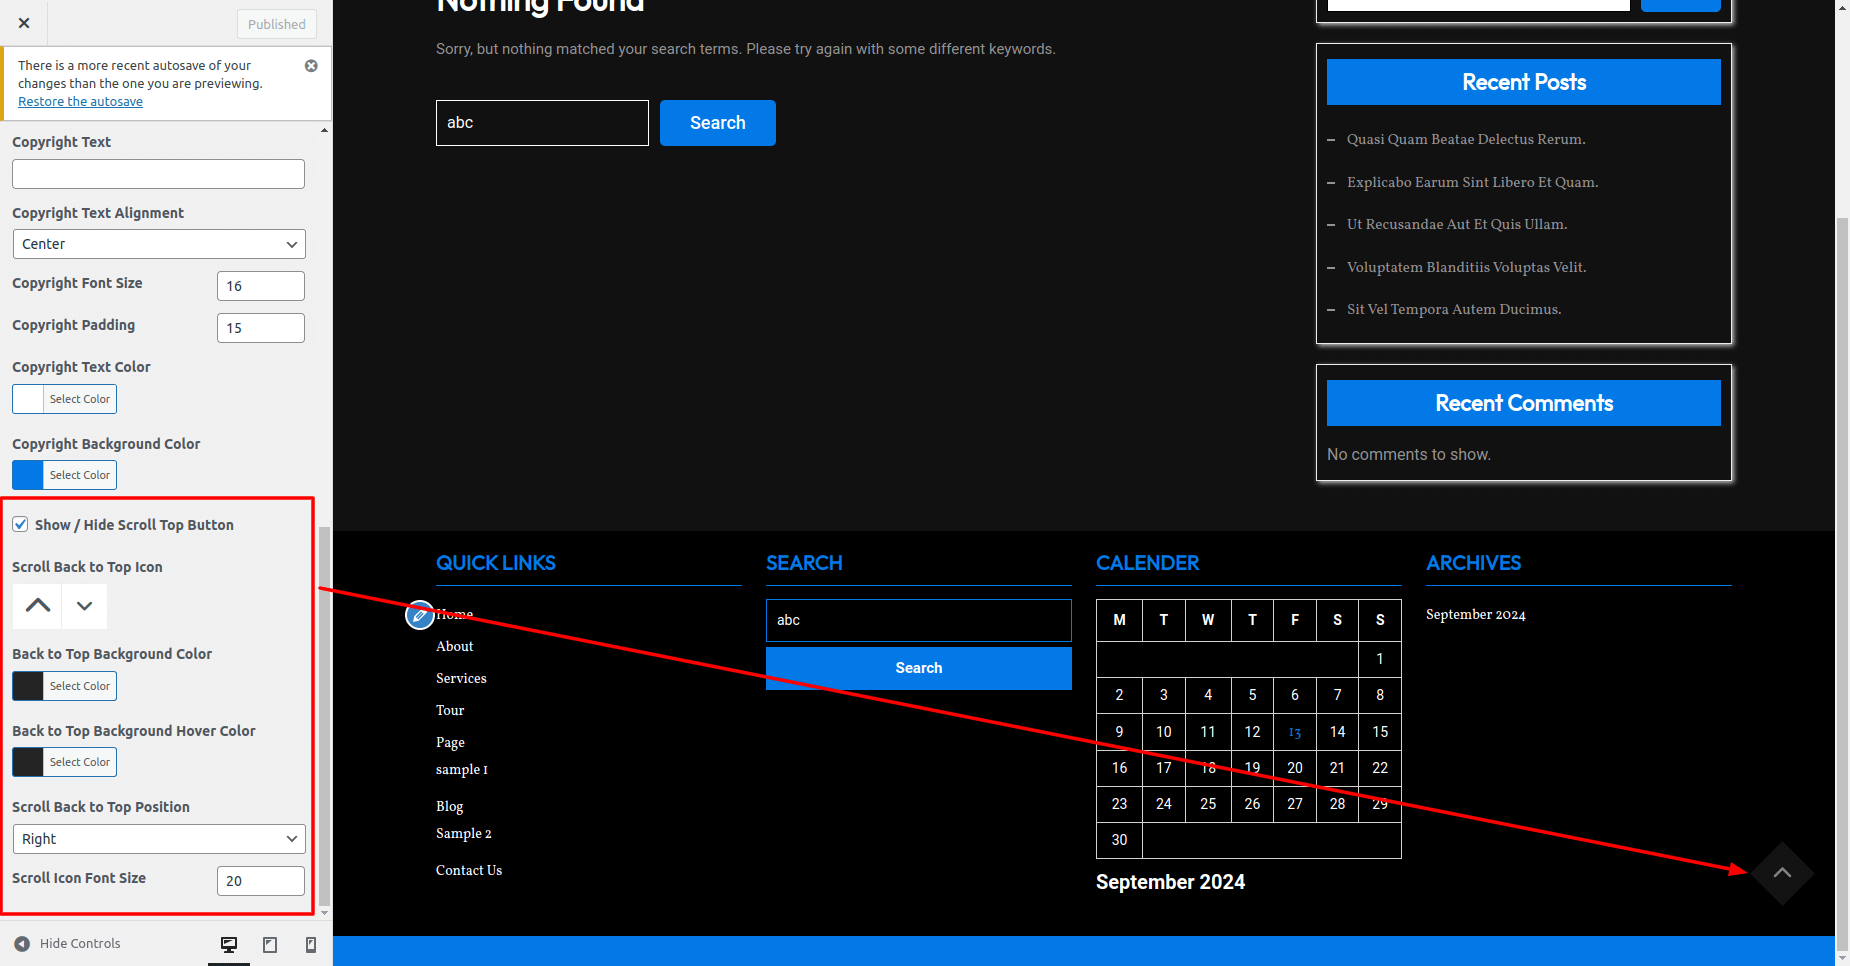This screenshot has height=966, width=1850.
Task: Select the up chevron scroll icon
Action: pyautogui.click(x=38, y=605)
